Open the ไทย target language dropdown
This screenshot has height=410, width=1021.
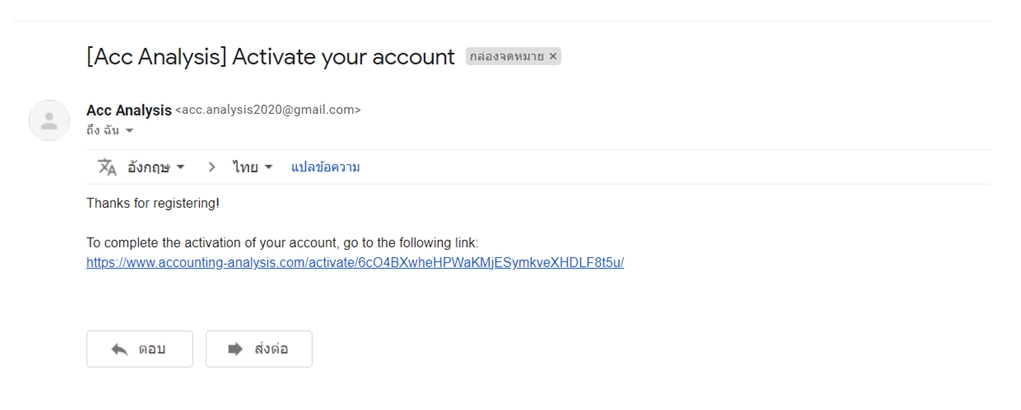(x=253, y=167)
